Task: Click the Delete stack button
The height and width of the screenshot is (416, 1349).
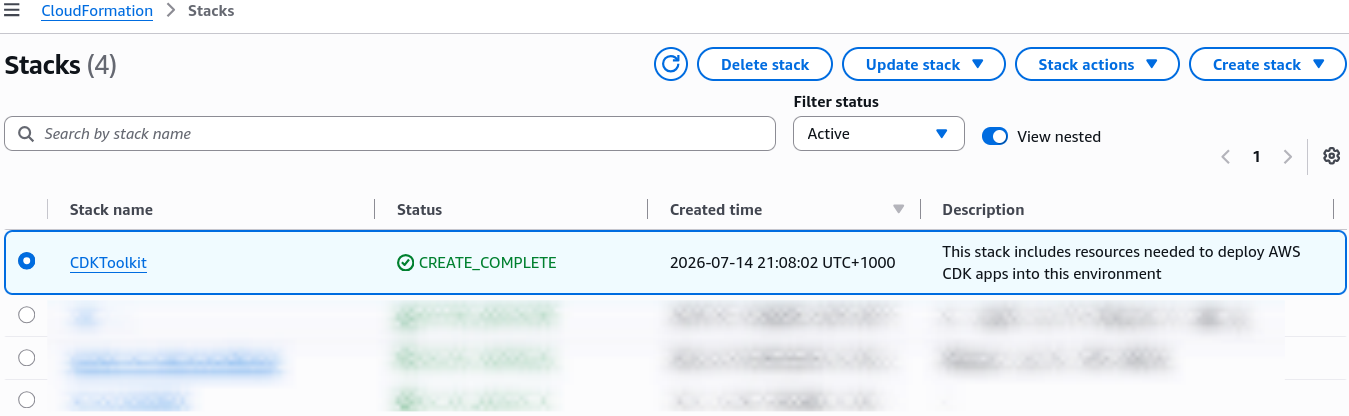Action: click(x=765, y=64)
